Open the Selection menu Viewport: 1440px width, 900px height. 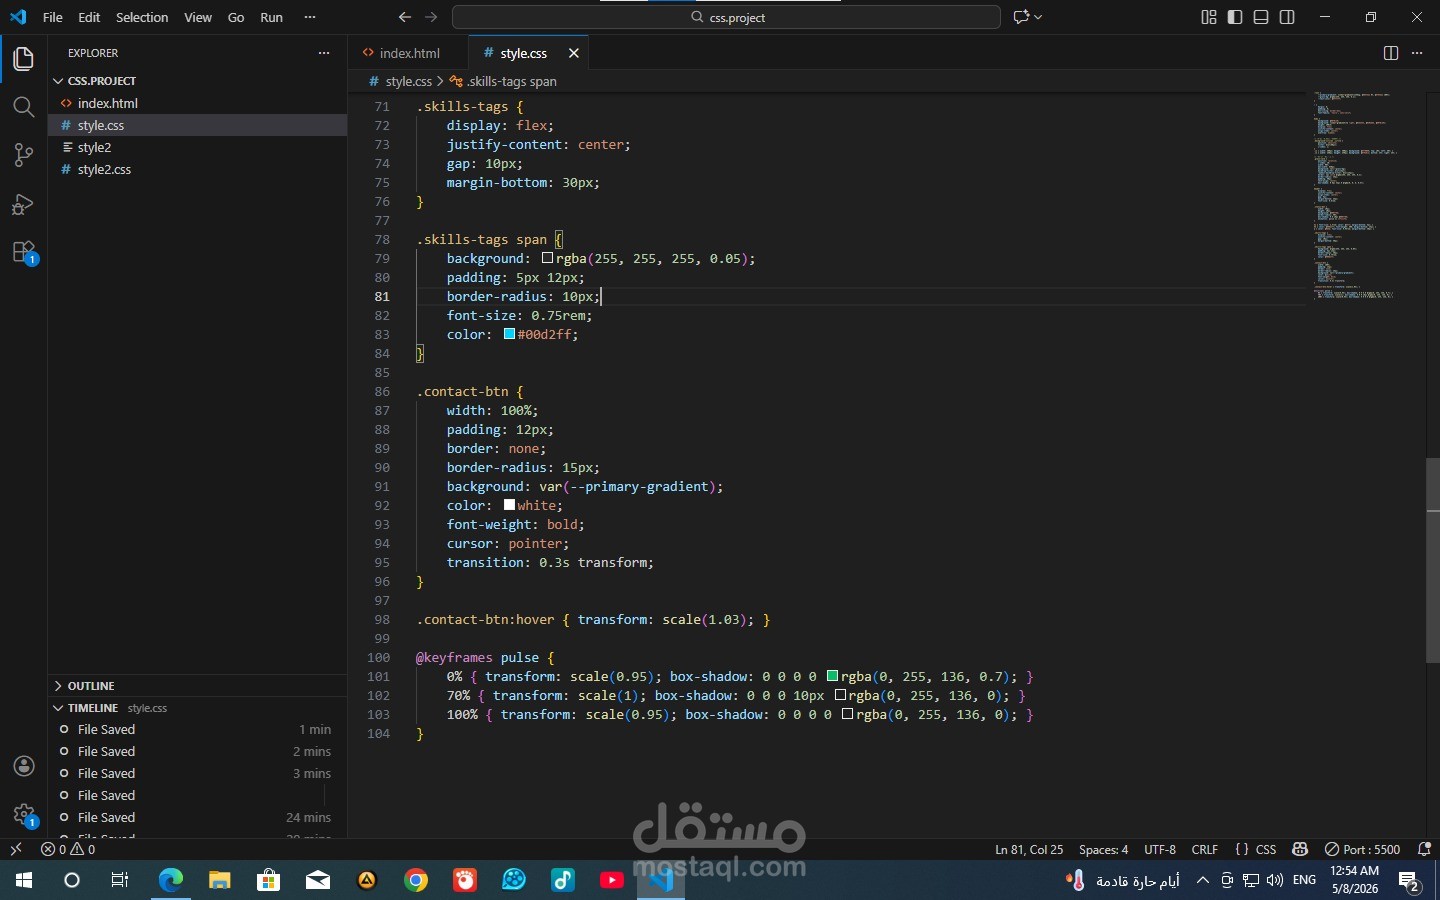point(142,17)
